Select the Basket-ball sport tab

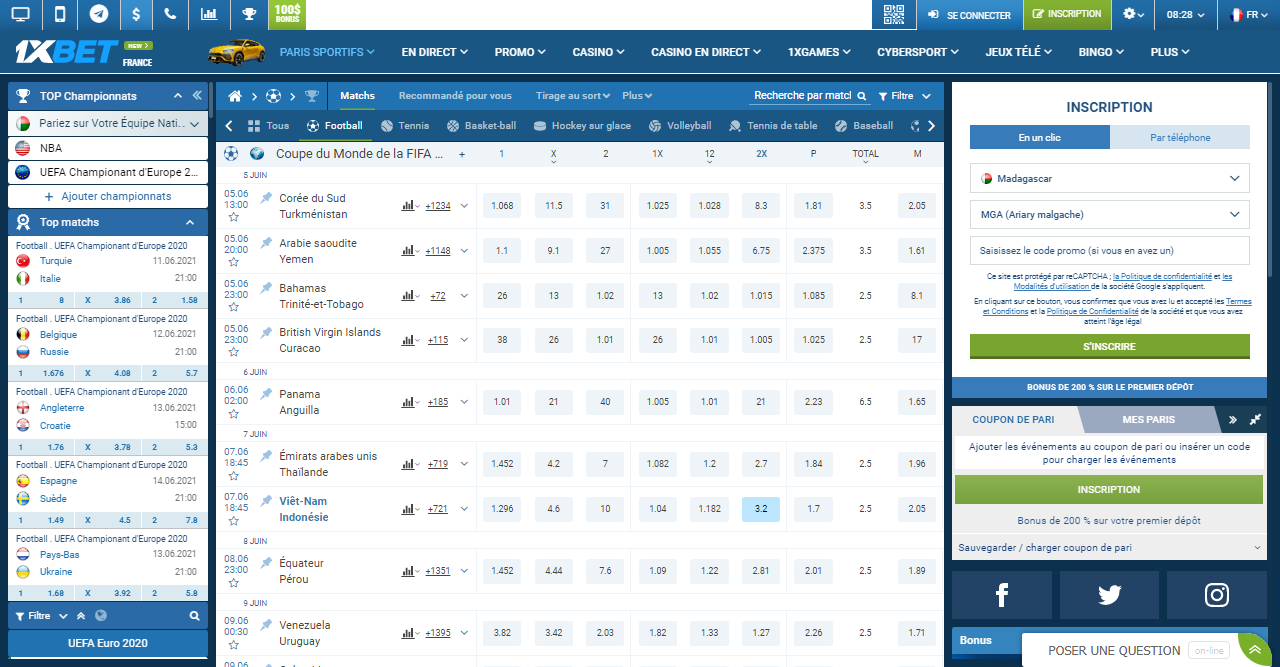482,126
